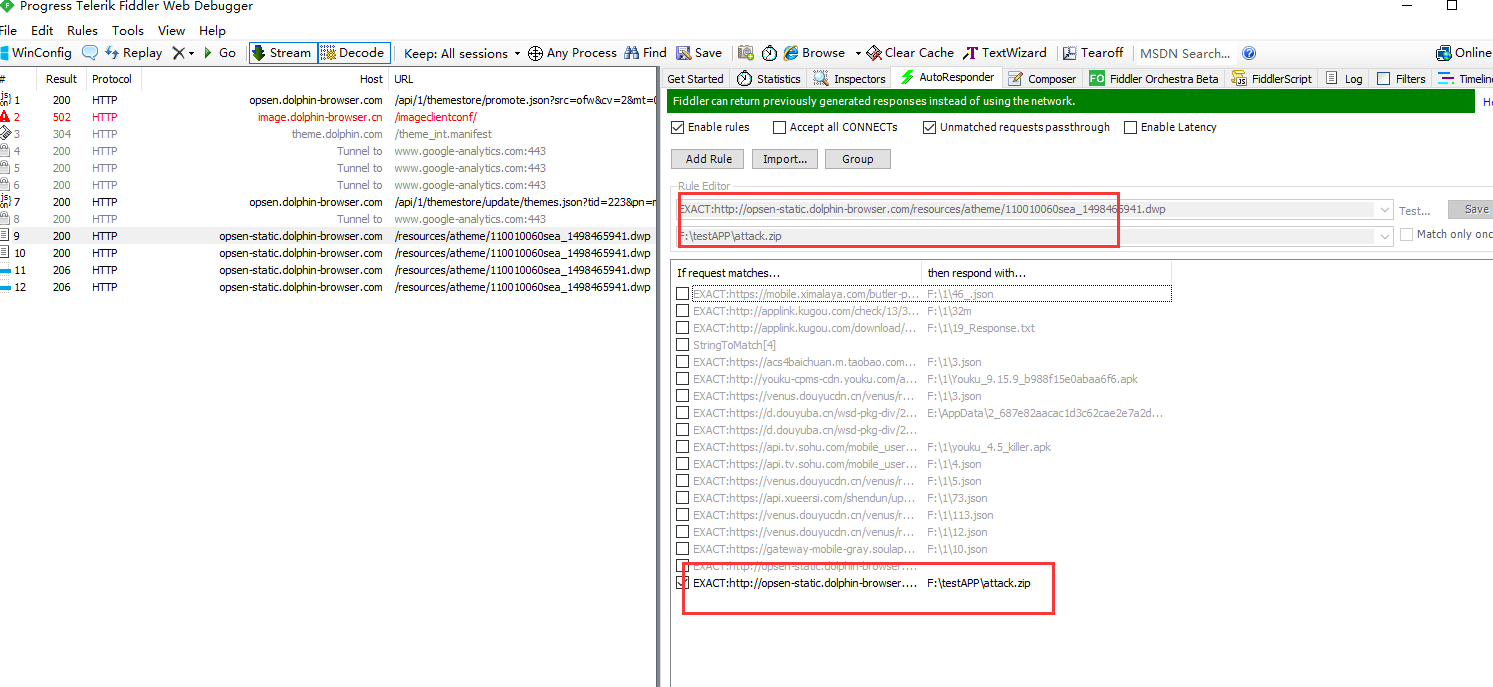1493x687 pixels.
Task: Check the mobile.ximalaya.com rule checkbox
Action: pos(683,294)
